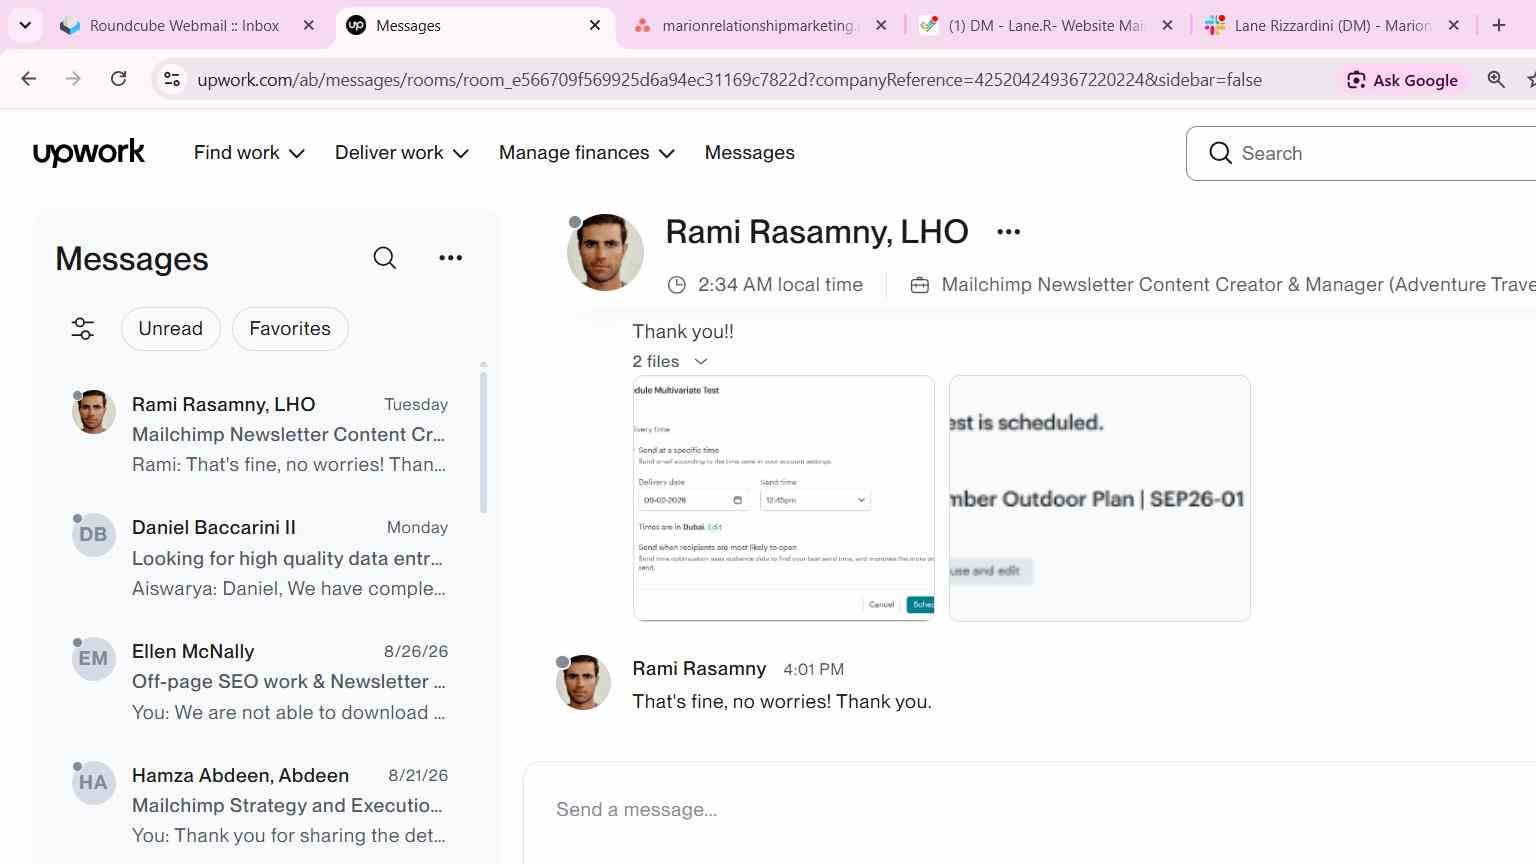The image size is (1536, 864).
Task: Click the Ask Google button
Action: (1402, 80)
